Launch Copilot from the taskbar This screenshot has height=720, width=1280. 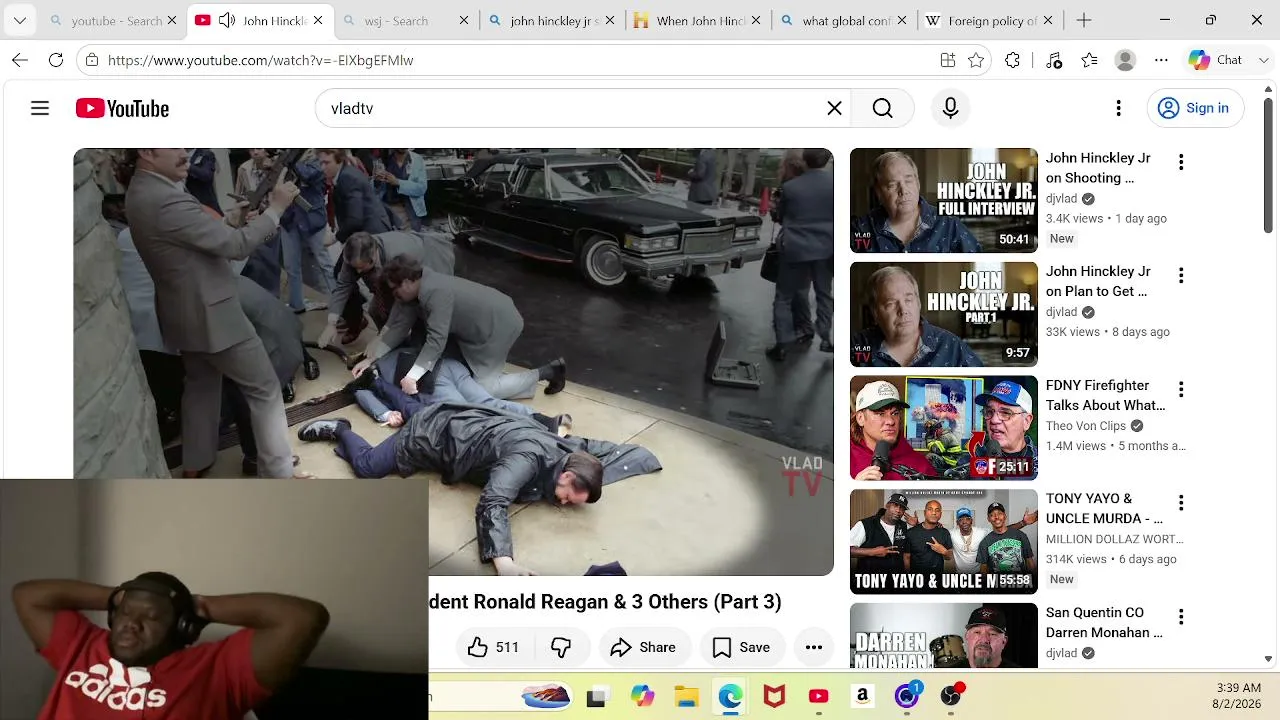tap(642, 697)
